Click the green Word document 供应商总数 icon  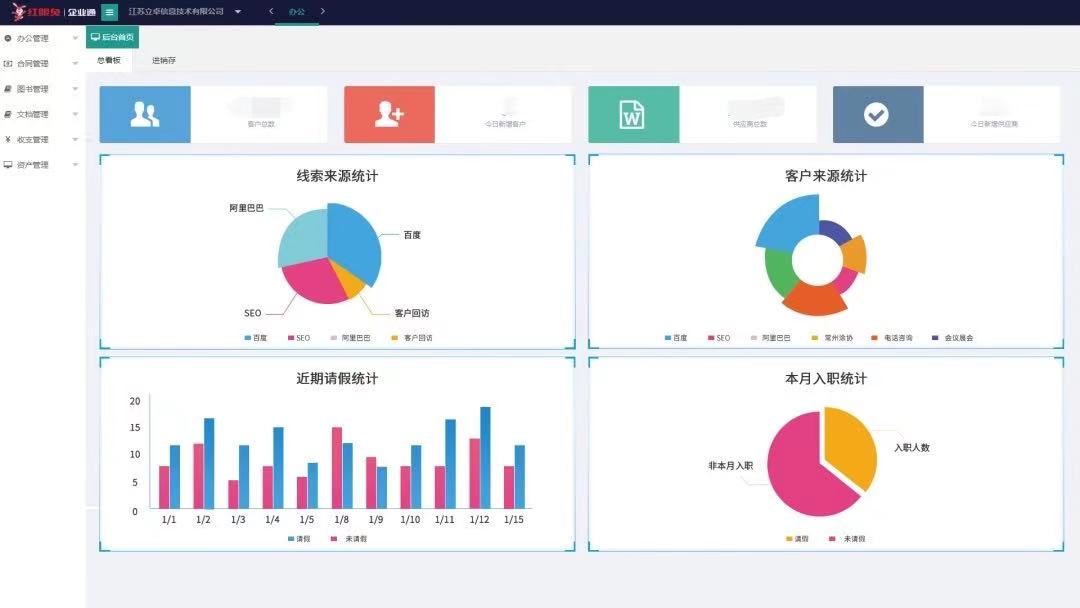coord(633,114)
